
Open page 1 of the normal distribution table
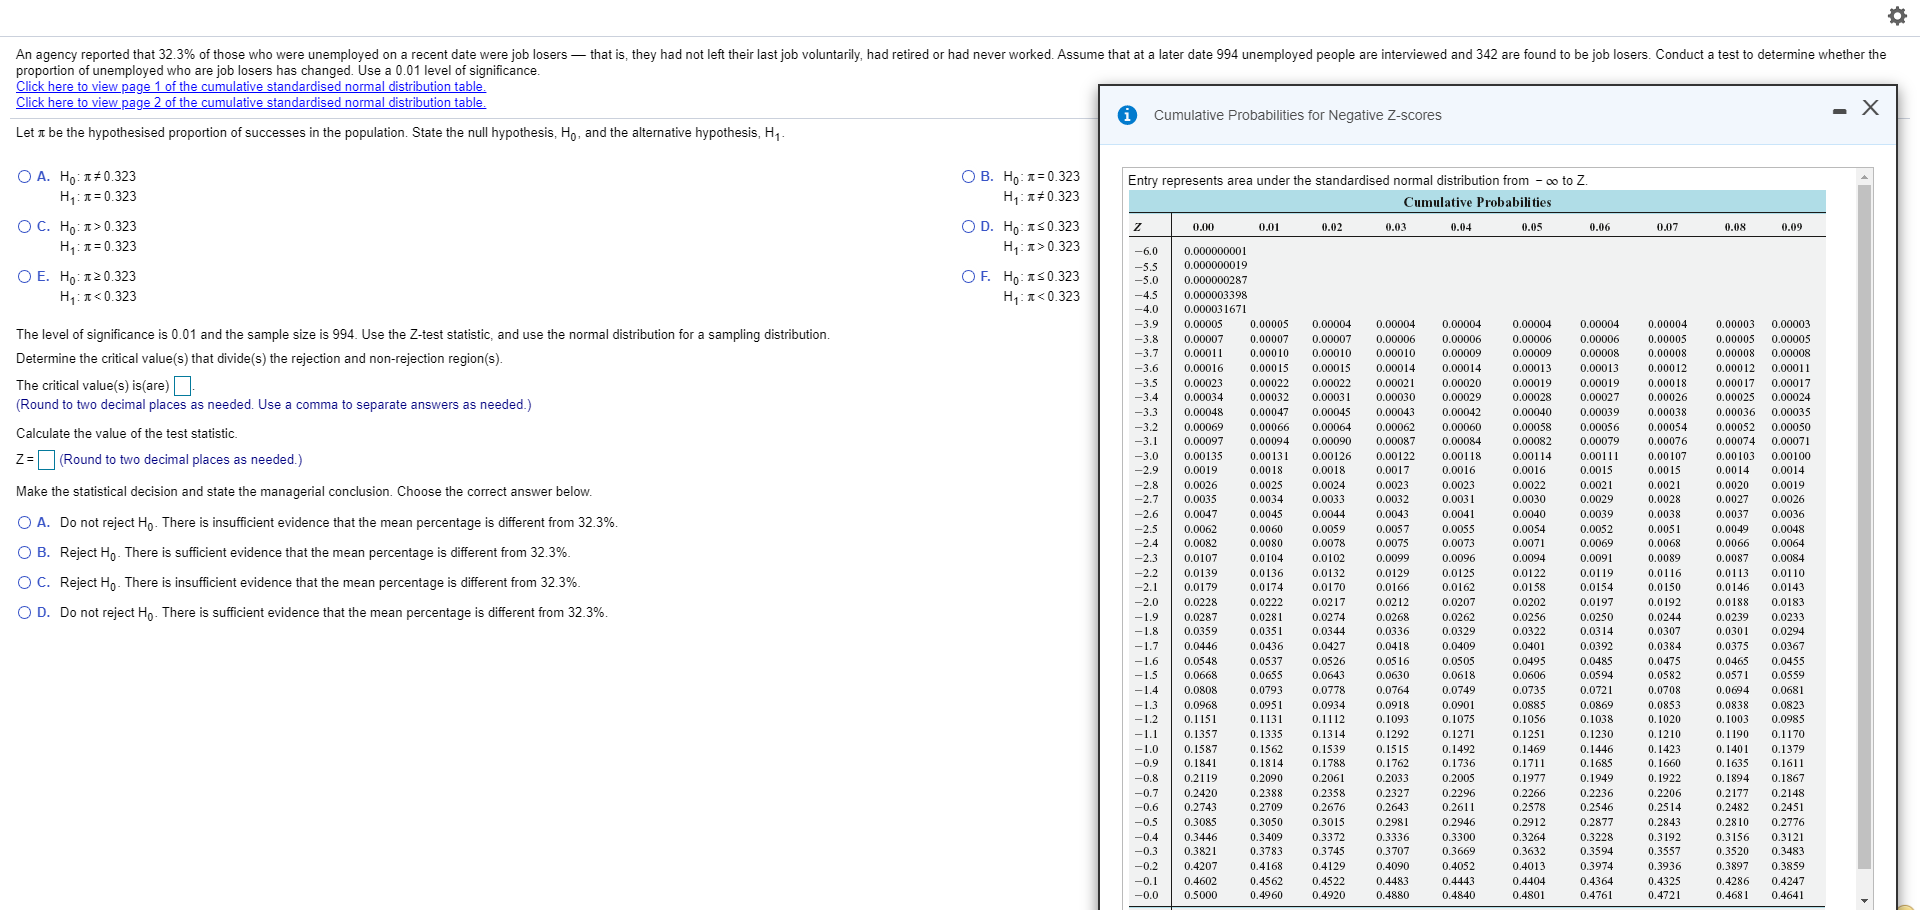[250, 87]
